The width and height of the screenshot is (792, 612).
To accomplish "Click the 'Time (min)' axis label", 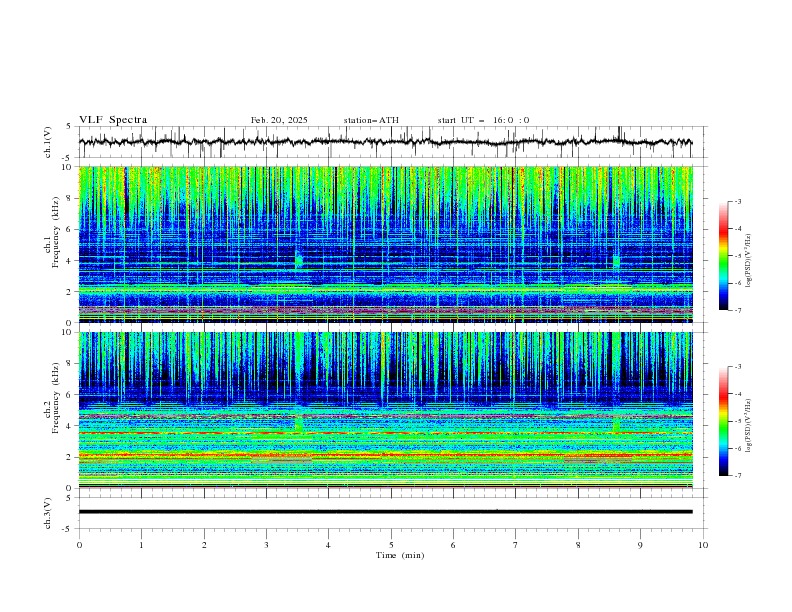I will click(x=400, y=555).
